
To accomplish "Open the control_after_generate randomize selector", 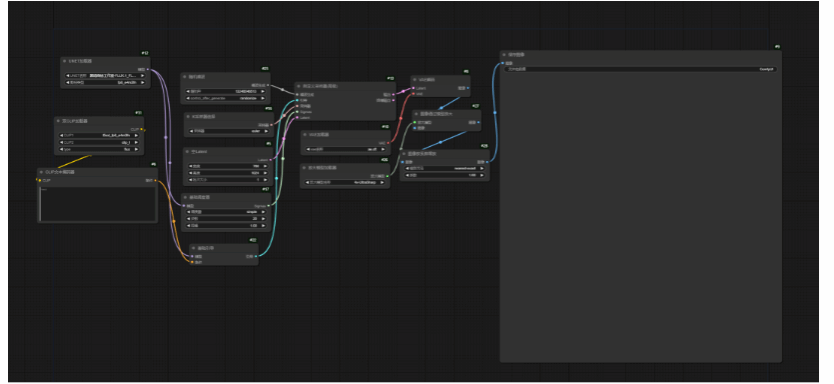I will coord(226,98).
